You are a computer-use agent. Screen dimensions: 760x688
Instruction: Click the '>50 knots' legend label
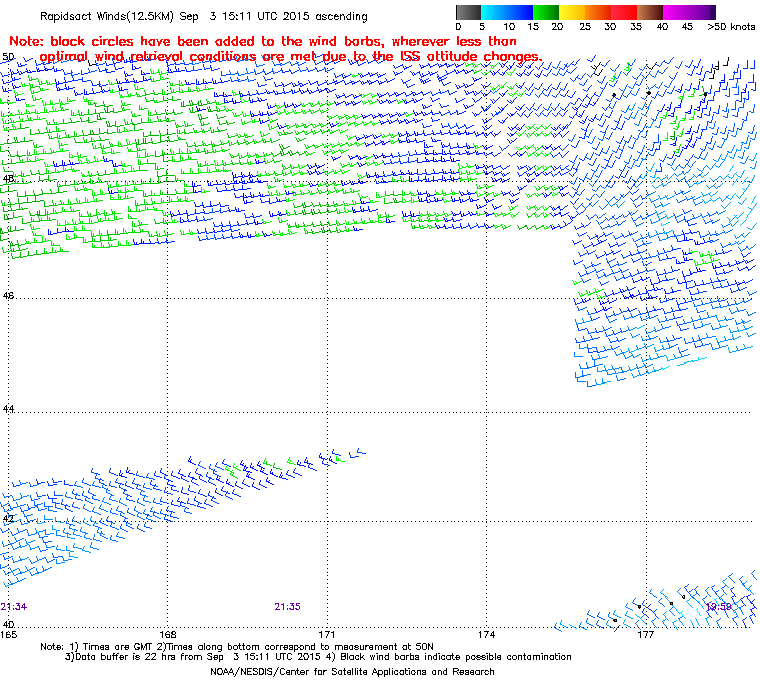pos(731,27)
